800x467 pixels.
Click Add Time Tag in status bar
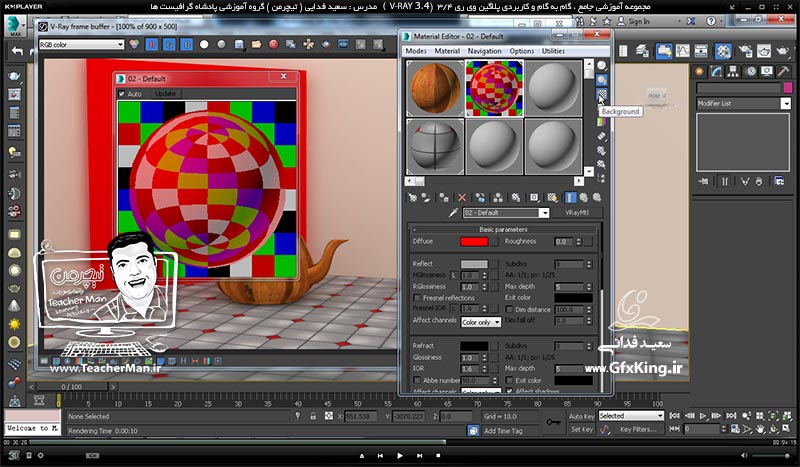click(503, 431)
